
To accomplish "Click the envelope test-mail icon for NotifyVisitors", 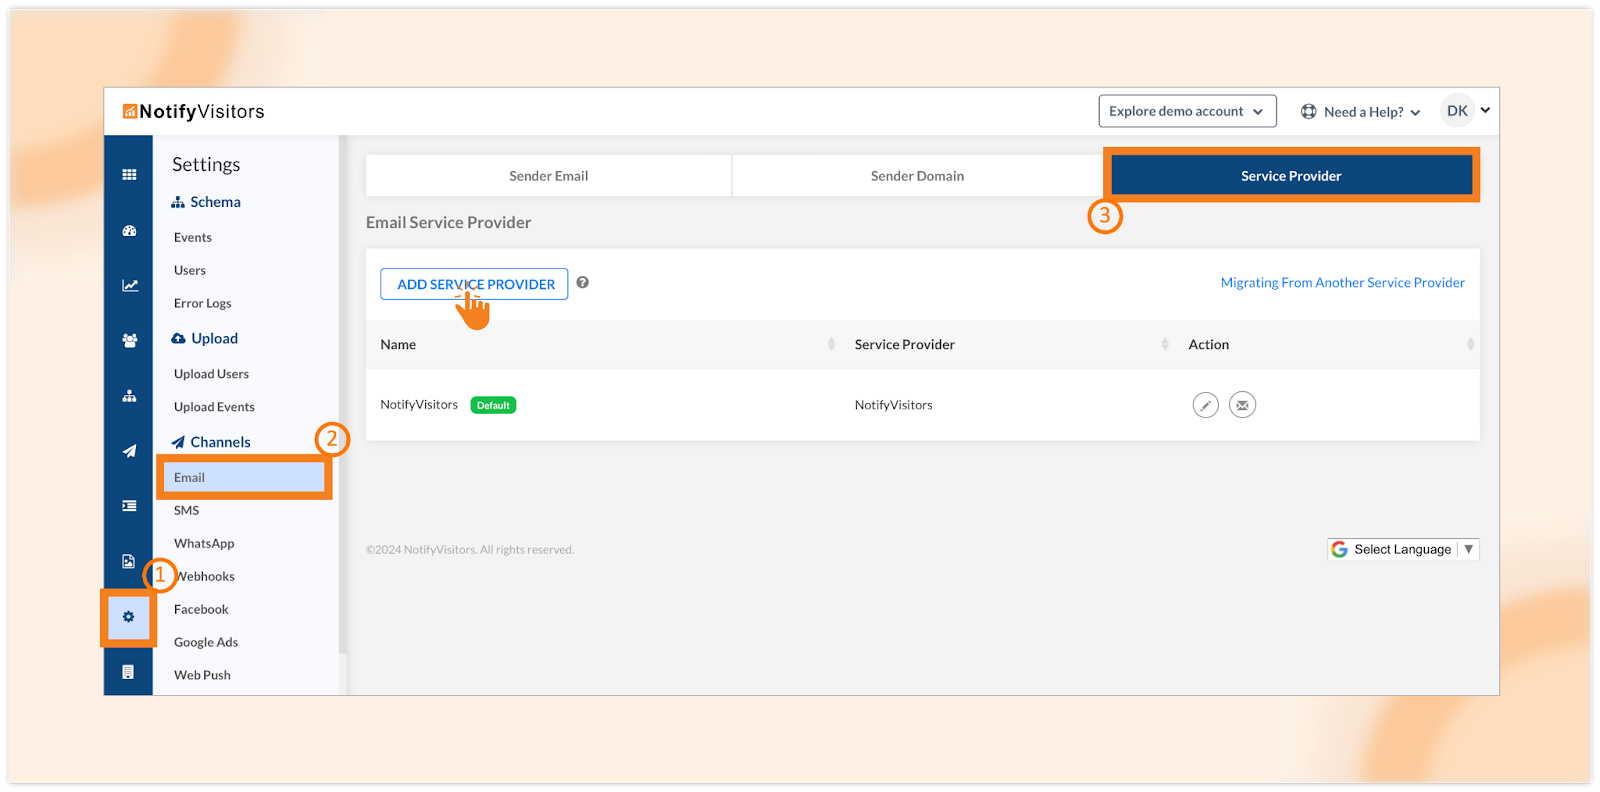I will coord(1242,405).
